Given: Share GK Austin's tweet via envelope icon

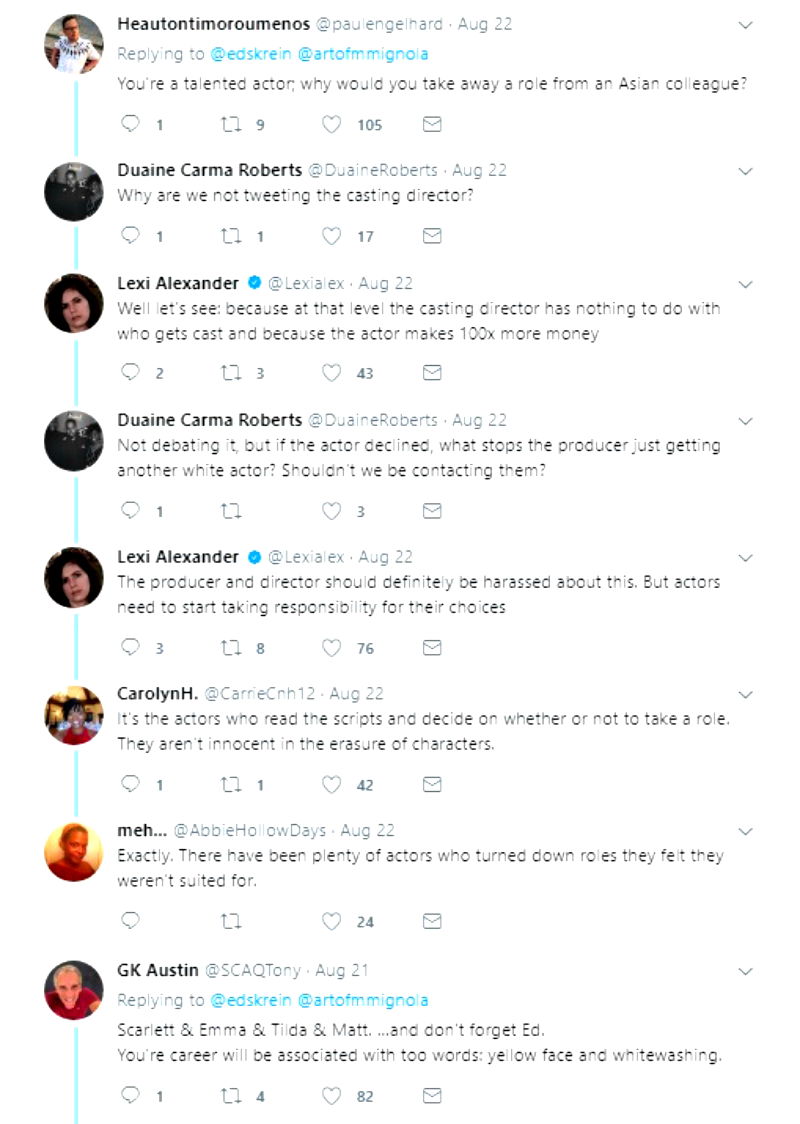Looking at the screenshot, I should pyautogui.click(x=432, y=1096).
